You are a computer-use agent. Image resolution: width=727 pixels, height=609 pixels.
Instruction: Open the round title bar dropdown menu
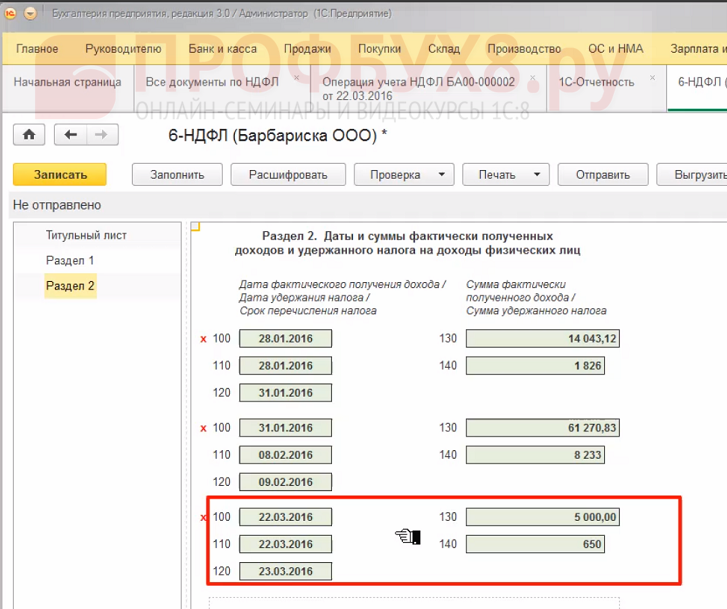29,13
